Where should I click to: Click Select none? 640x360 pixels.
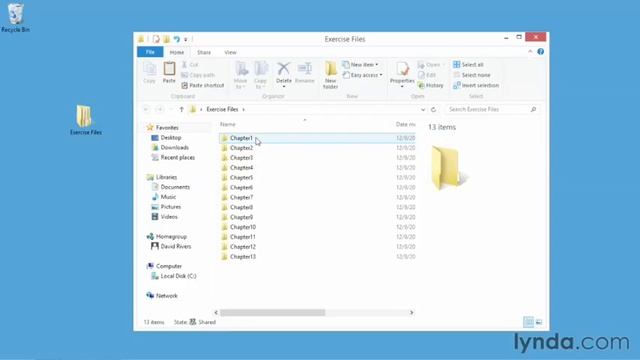(x=472, y=75)
